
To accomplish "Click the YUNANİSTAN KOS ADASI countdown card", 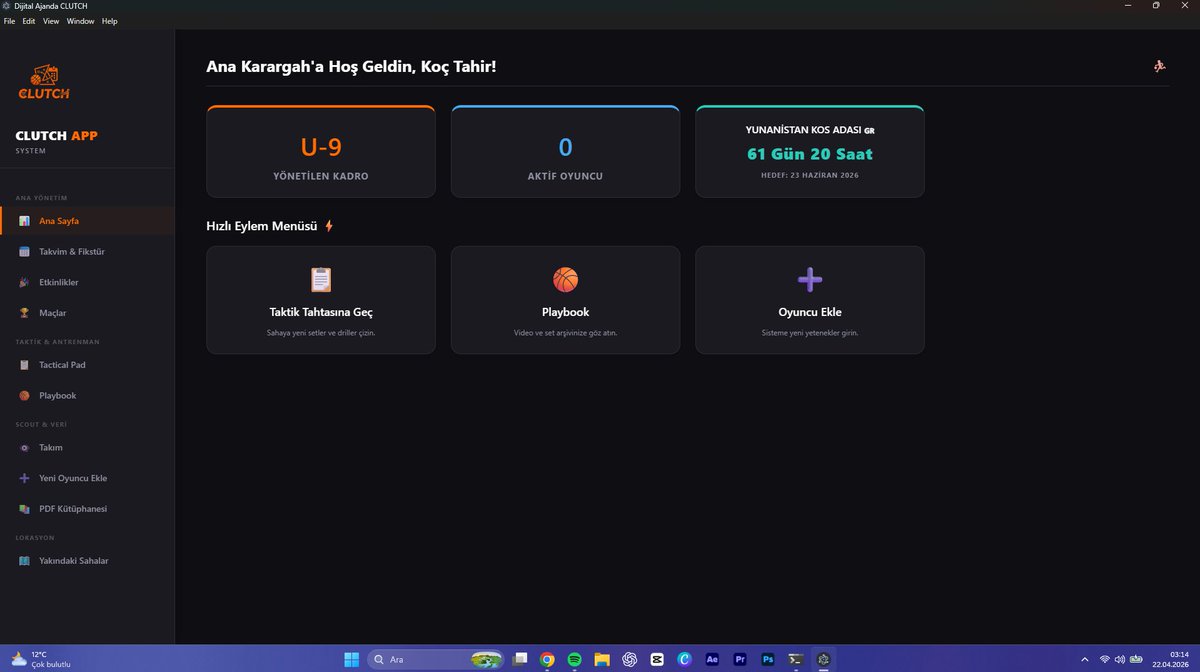I will coord(810,151).
